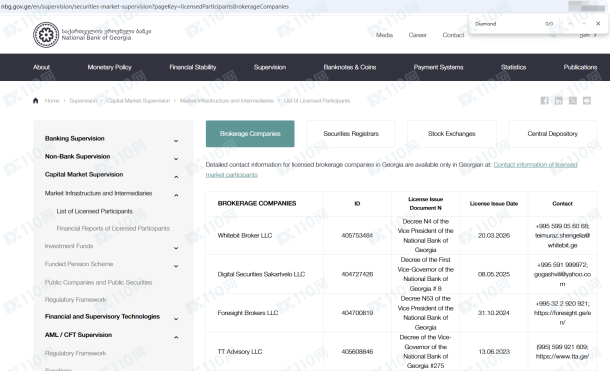Open Regulatory Framework under Capital Market Supervision
The width and height of the screenshot is (610, 371).
(75, 299)
